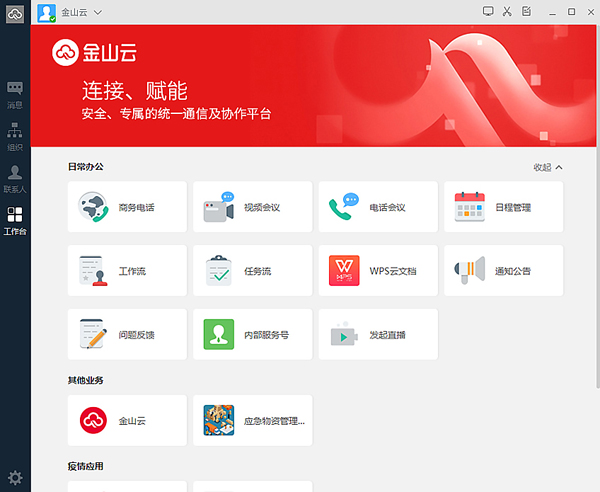This screenshot has height=492, width=600.
Task: Click the red 金山云 banner logo
Action: (94, 52)
